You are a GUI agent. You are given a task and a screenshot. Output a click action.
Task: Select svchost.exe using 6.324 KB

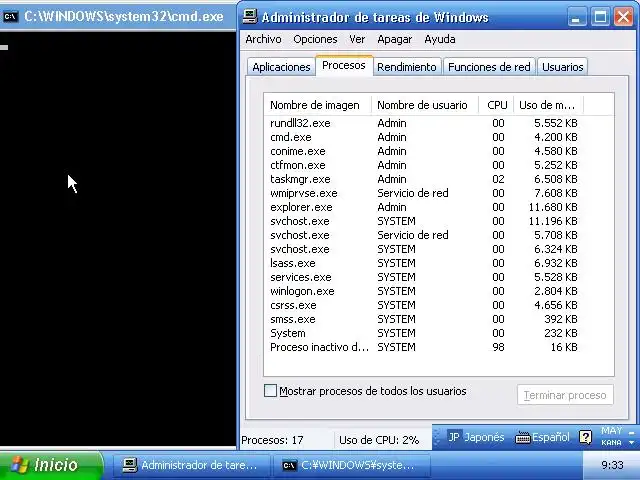pyautogui.click(x=424, y=249)
